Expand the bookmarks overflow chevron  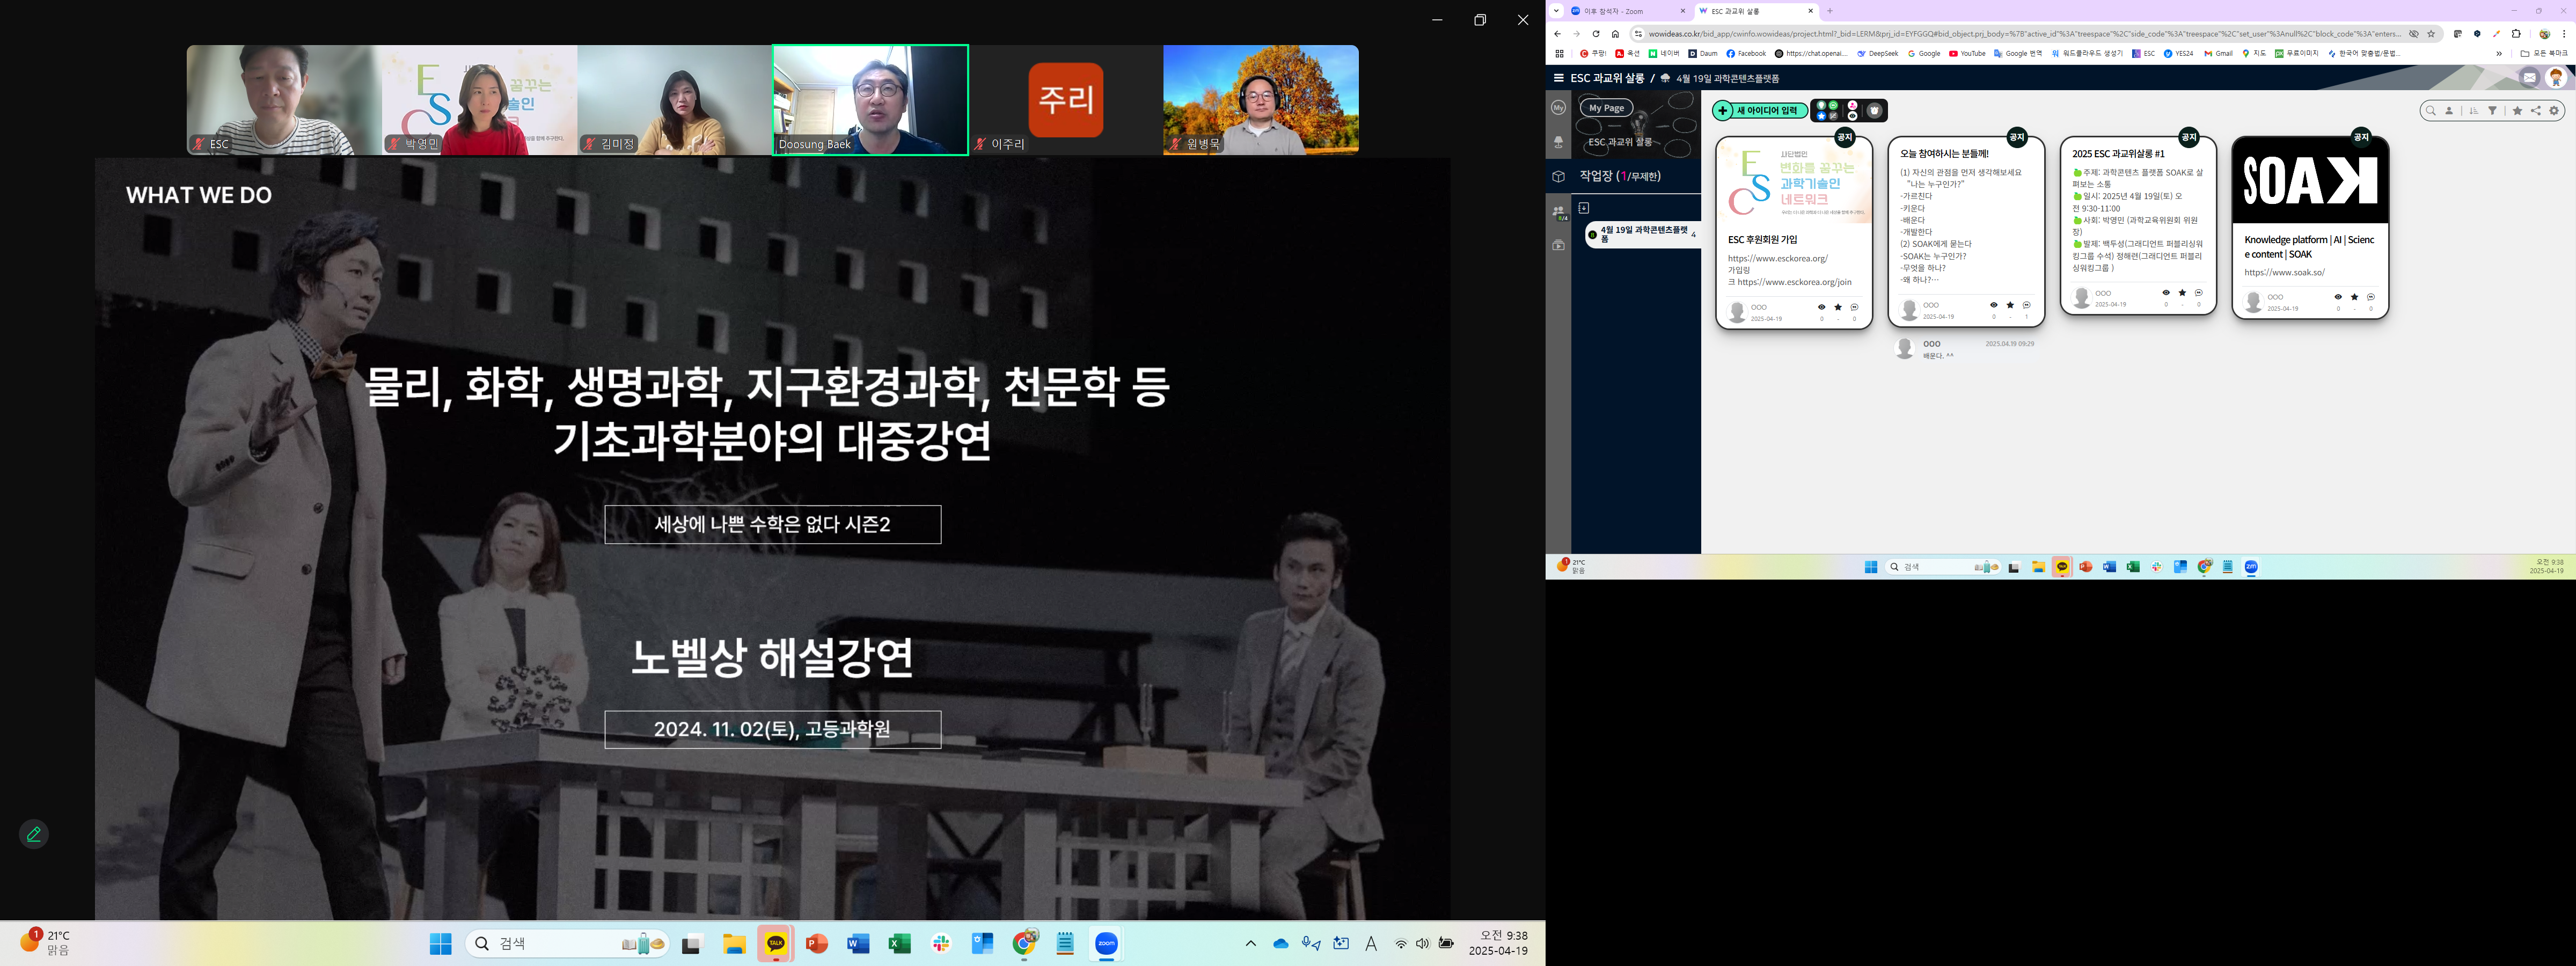coord(2499,54)
